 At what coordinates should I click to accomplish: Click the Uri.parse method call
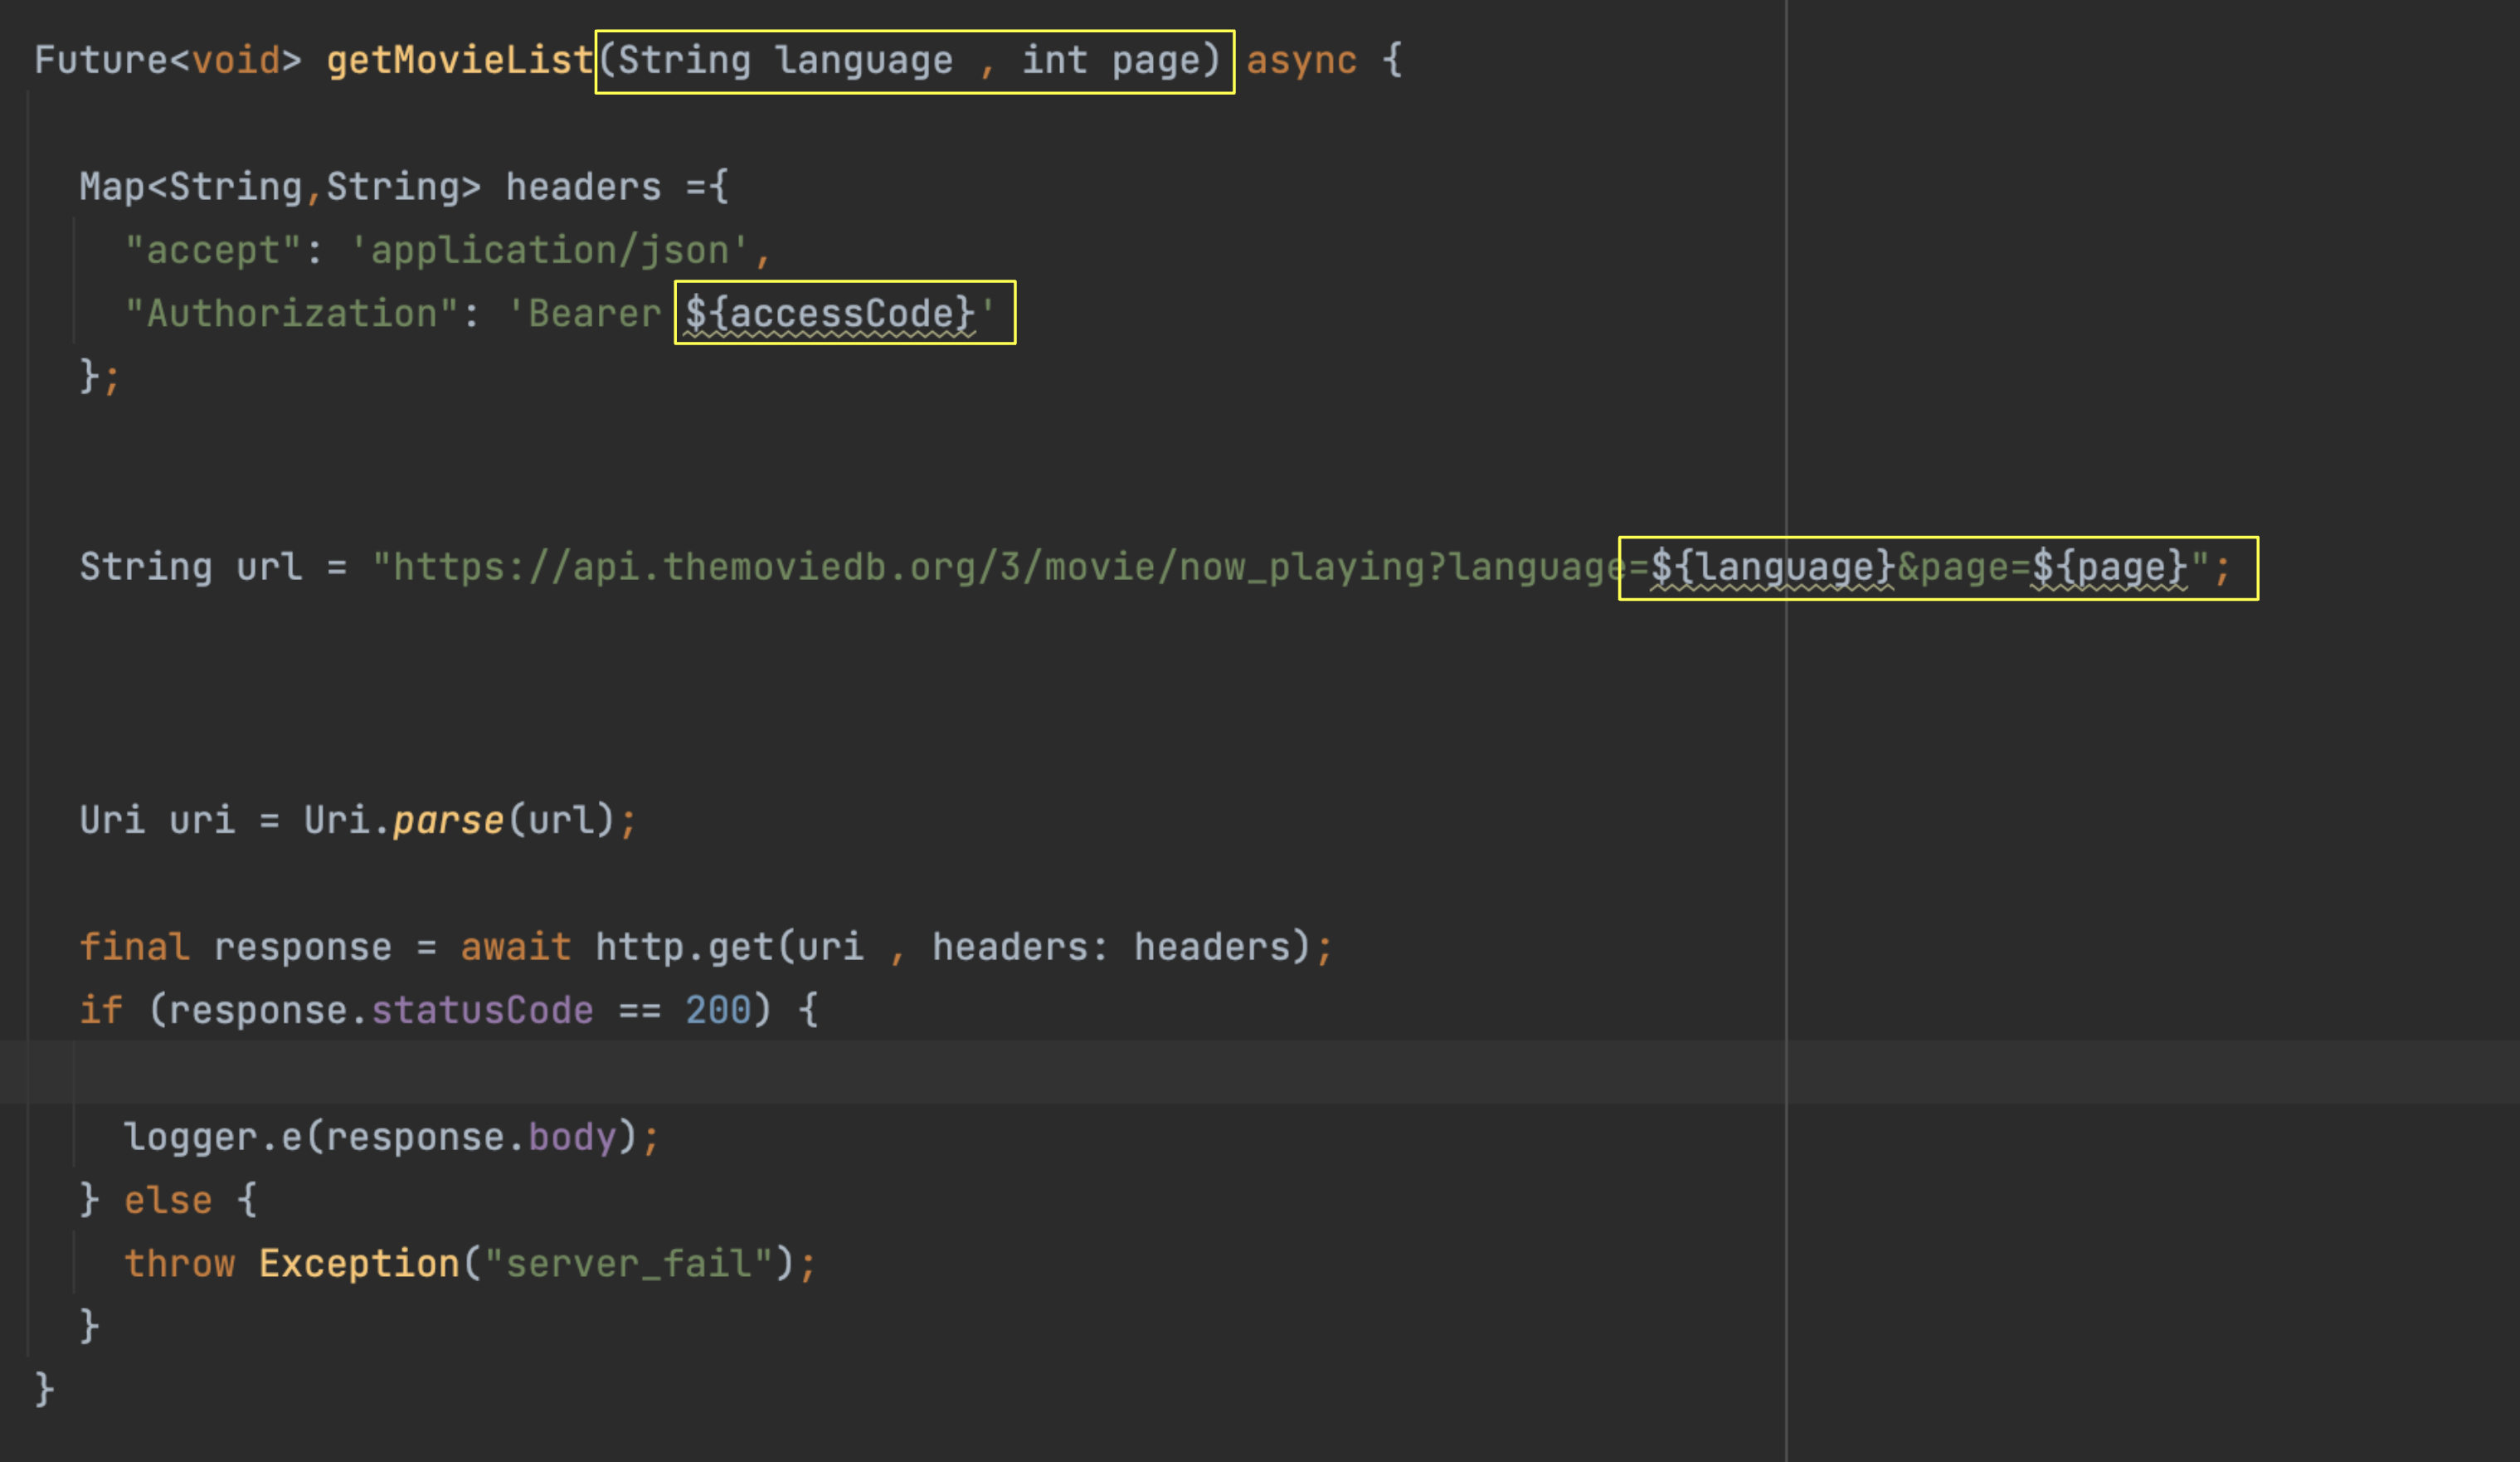447,821
